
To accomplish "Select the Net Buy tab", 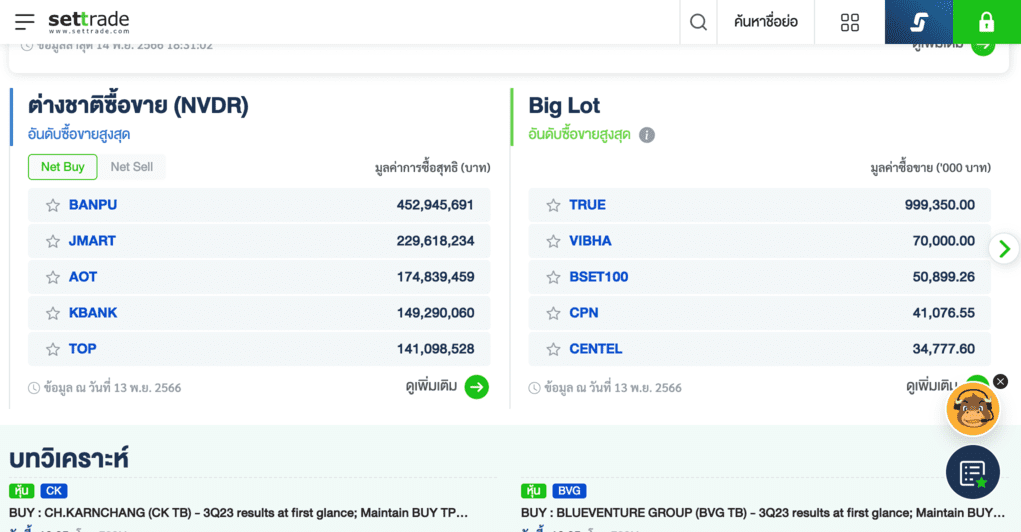I will point(62,167).
